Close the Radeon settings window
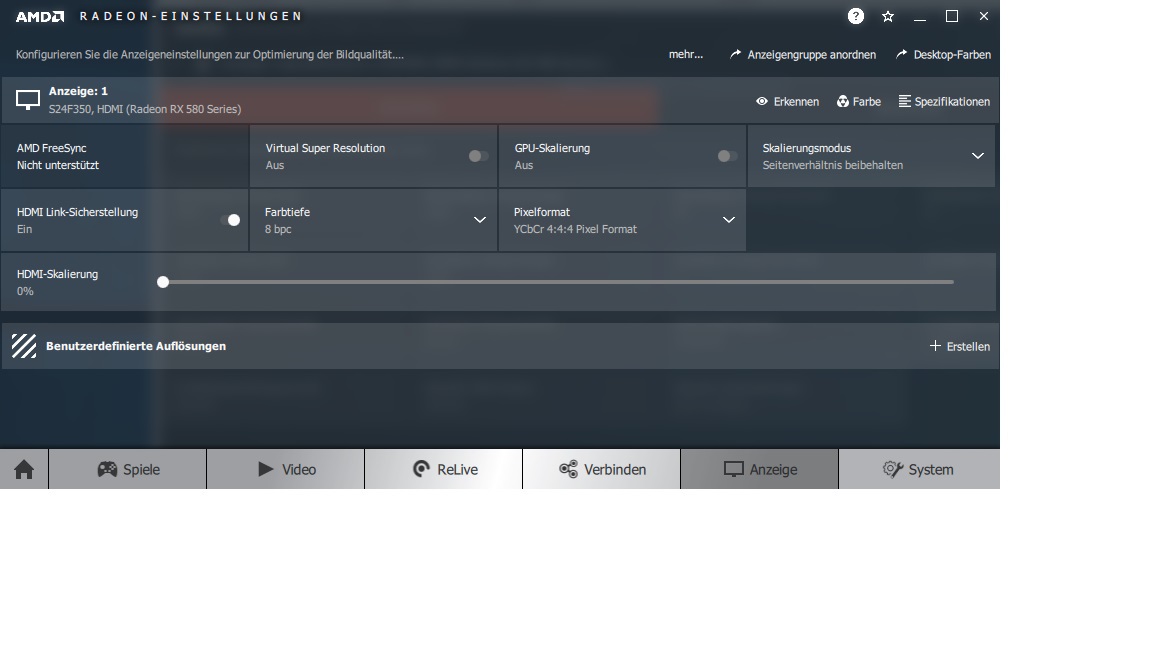 click(984, 16)
